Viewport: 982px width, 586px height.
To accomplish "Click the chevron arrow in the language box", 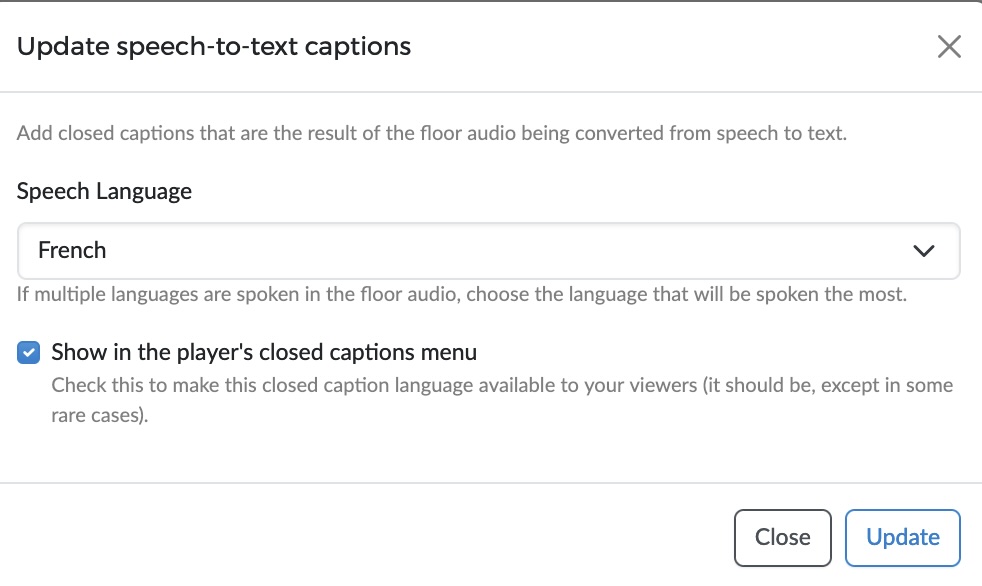I will point(924,251).
